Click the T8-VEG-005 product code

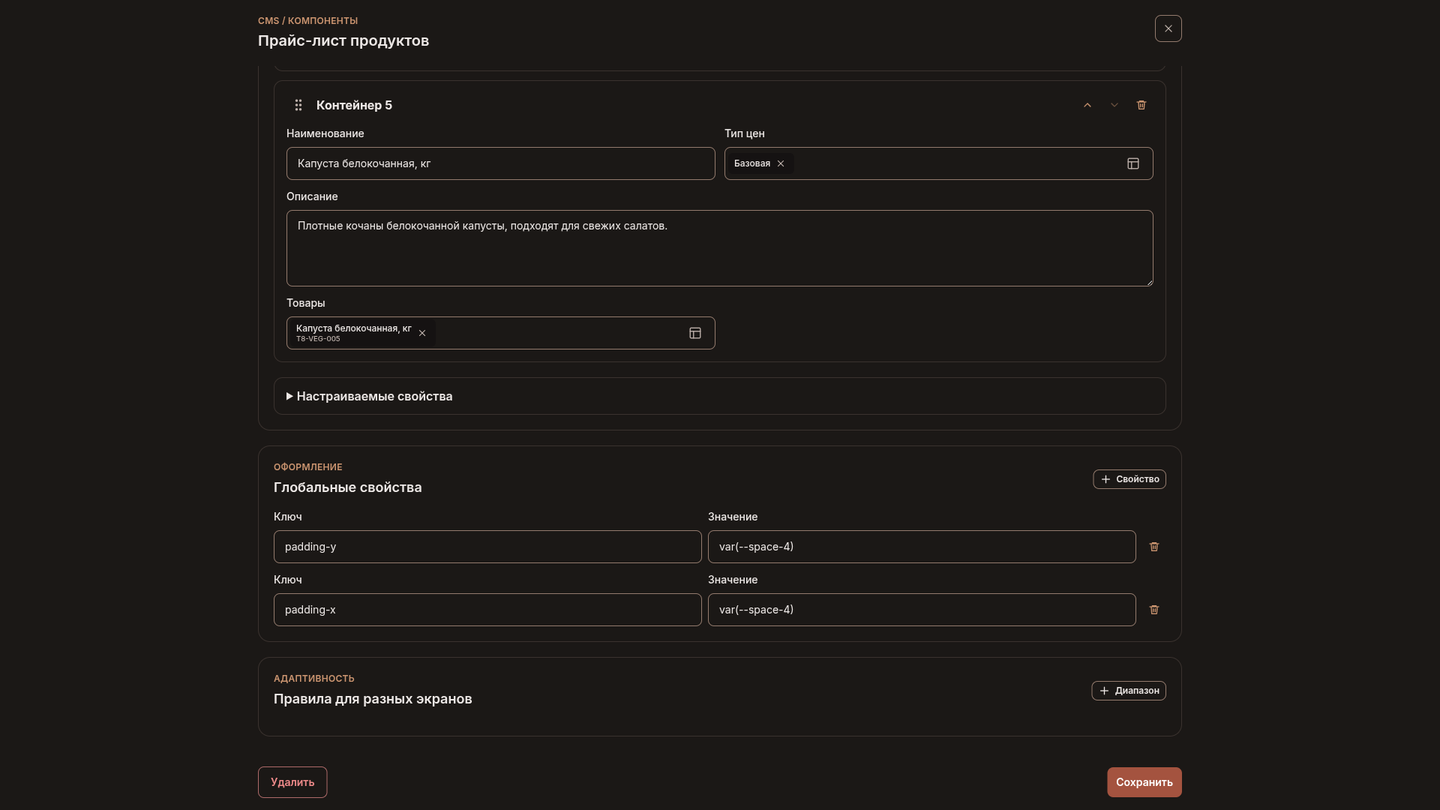pos(318,339)
